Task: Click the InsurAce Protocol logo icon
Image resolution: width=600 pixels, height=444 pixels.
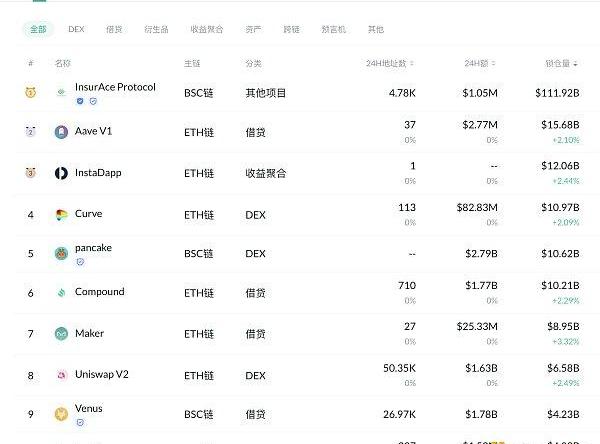Action: coord(61,92)
